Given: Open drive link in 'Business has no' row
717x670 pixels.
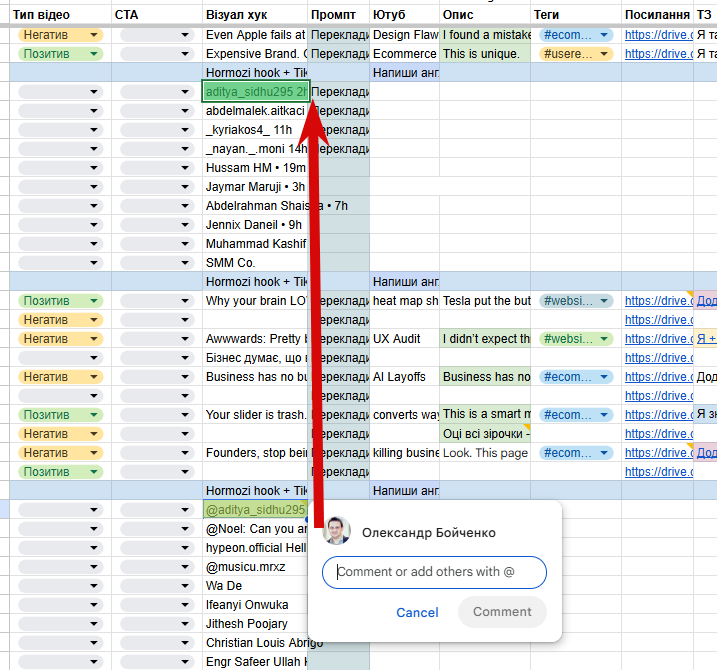Looking at the screenshot, I should [658, 377].
